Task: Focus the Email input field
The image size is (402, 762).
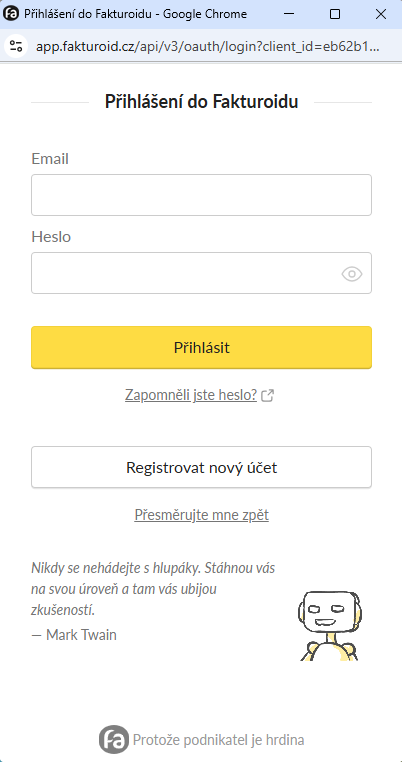Action: tap(201, 195)
